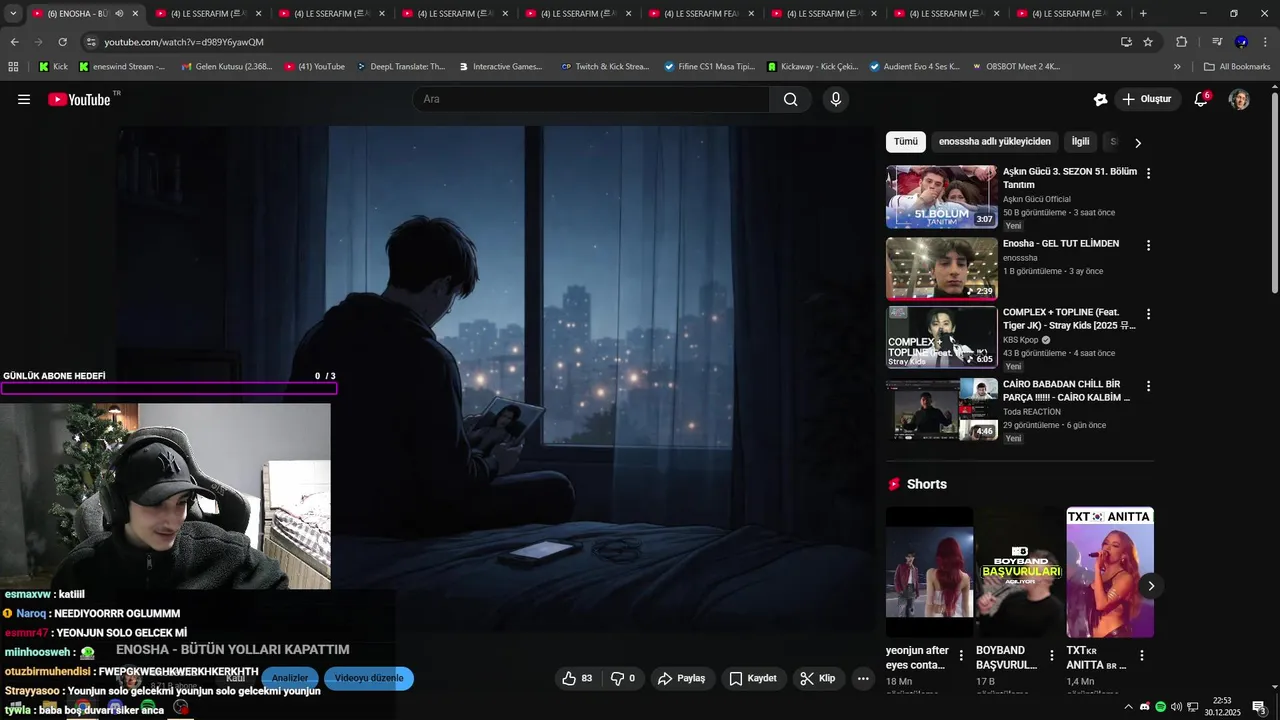Screen dimensions: 1280x720
Task: Focus the Ara search field
Action: 591,99
